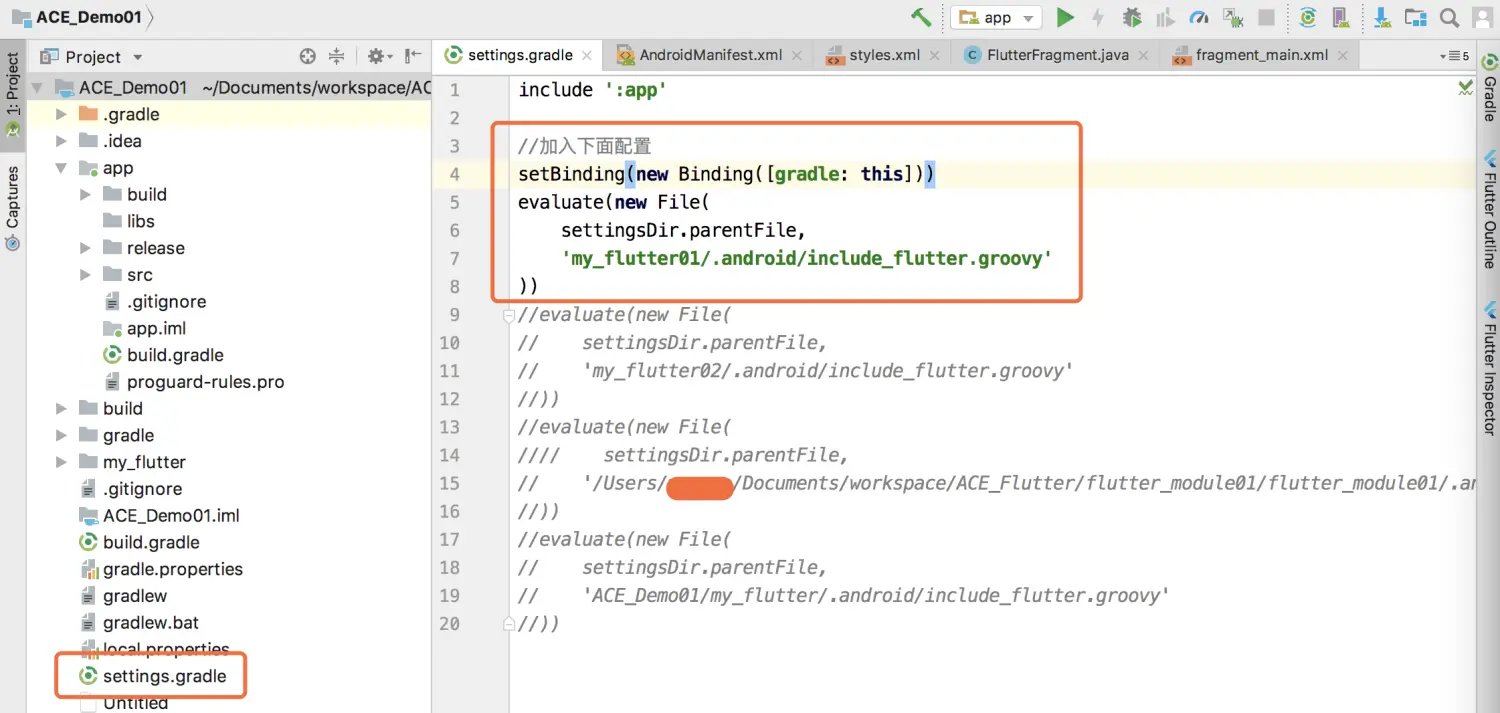Image resolution: width=1500 pixels, height=713 pixels.
Task: Click the Apply Changes lightning icon
Action: click(x=1099, y=17)
